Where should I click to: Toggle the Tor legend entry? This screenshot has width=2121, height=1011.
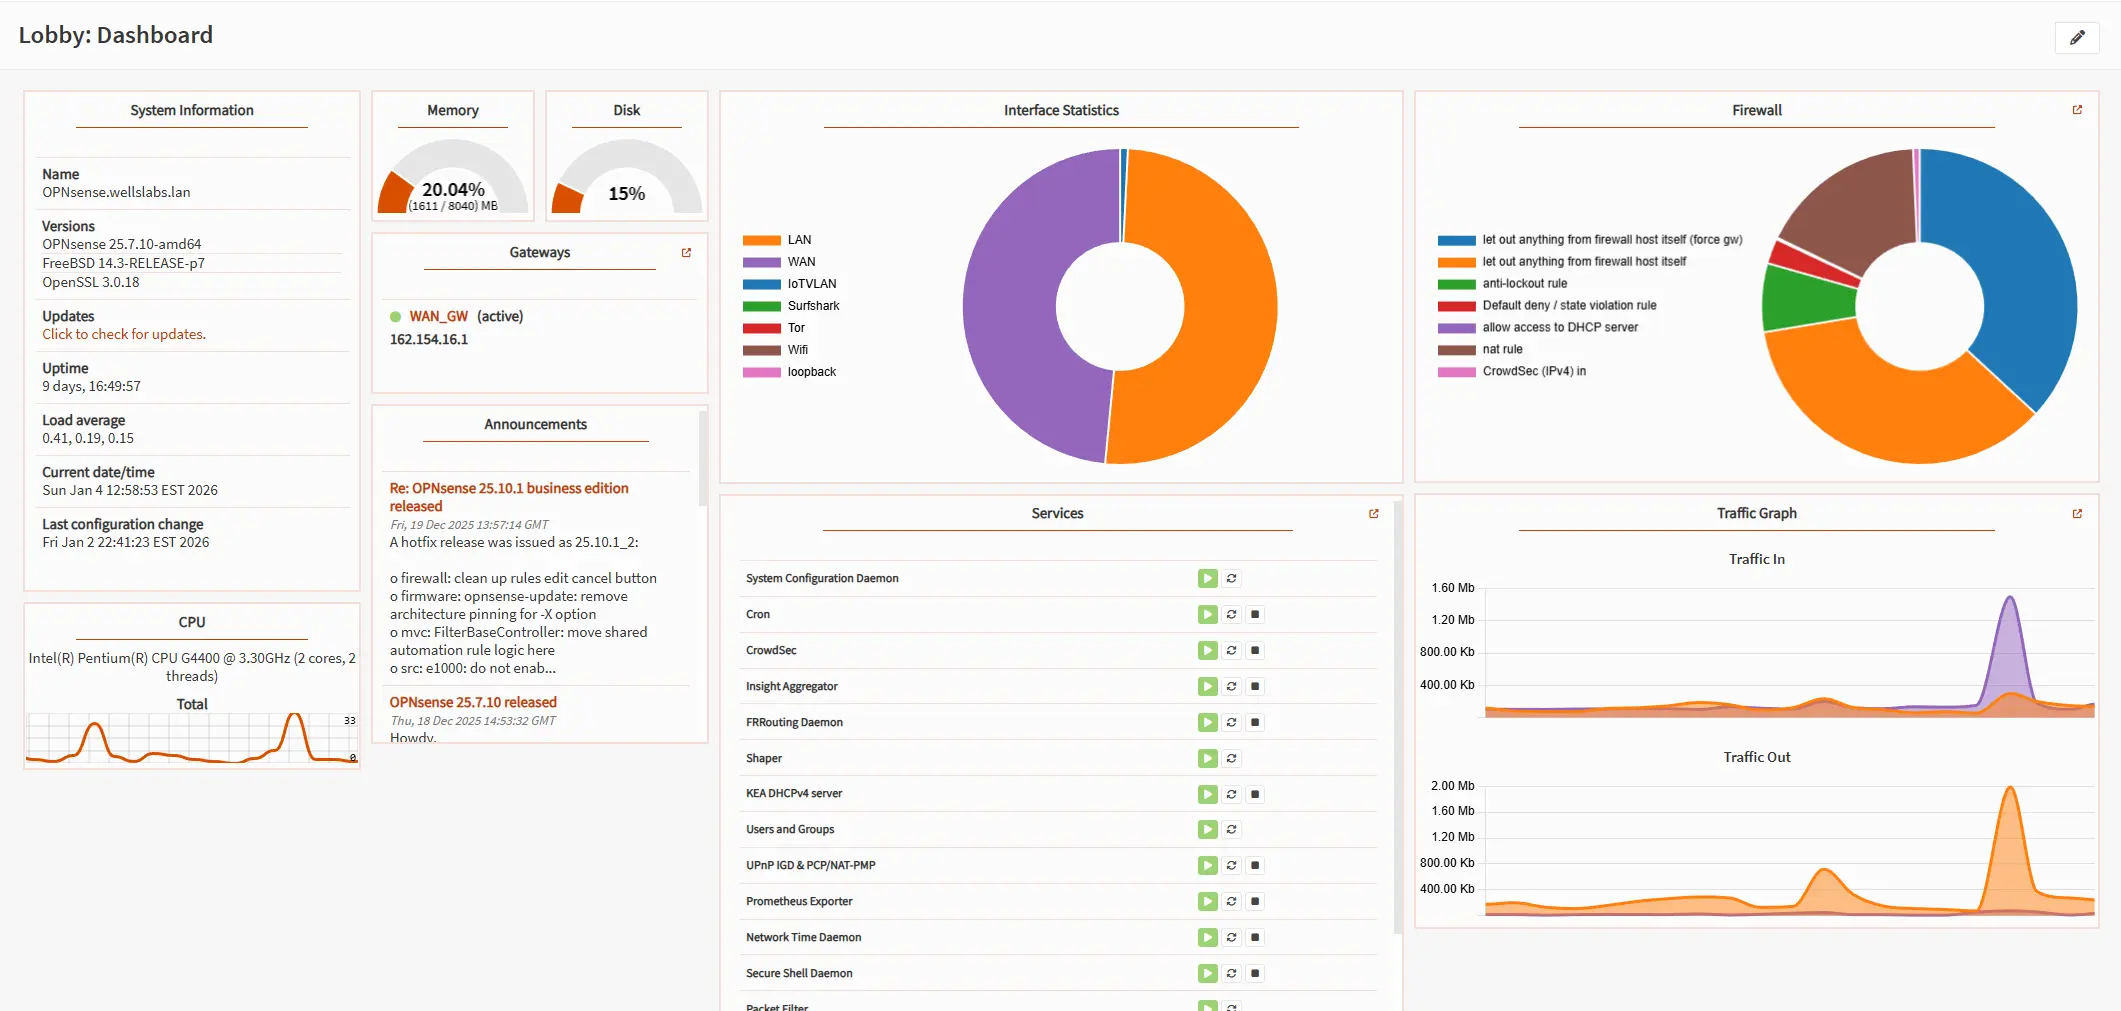pos(774,328)
